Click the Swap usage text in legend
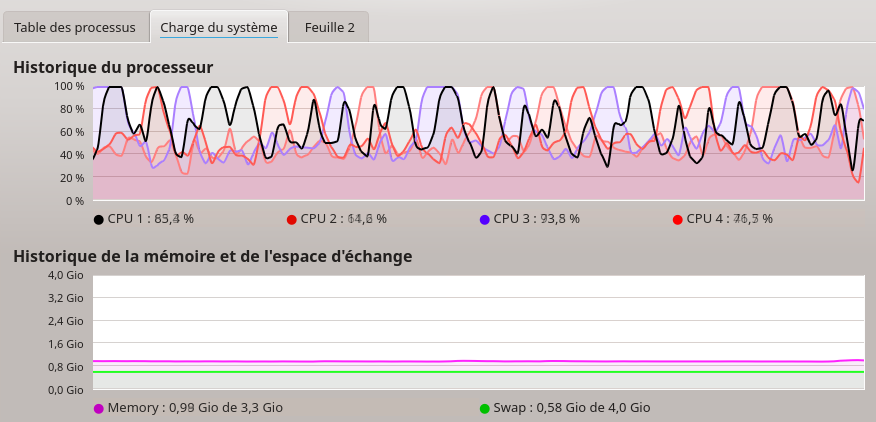This screenshot has height=422, width=876. click(x=572, y=408)
